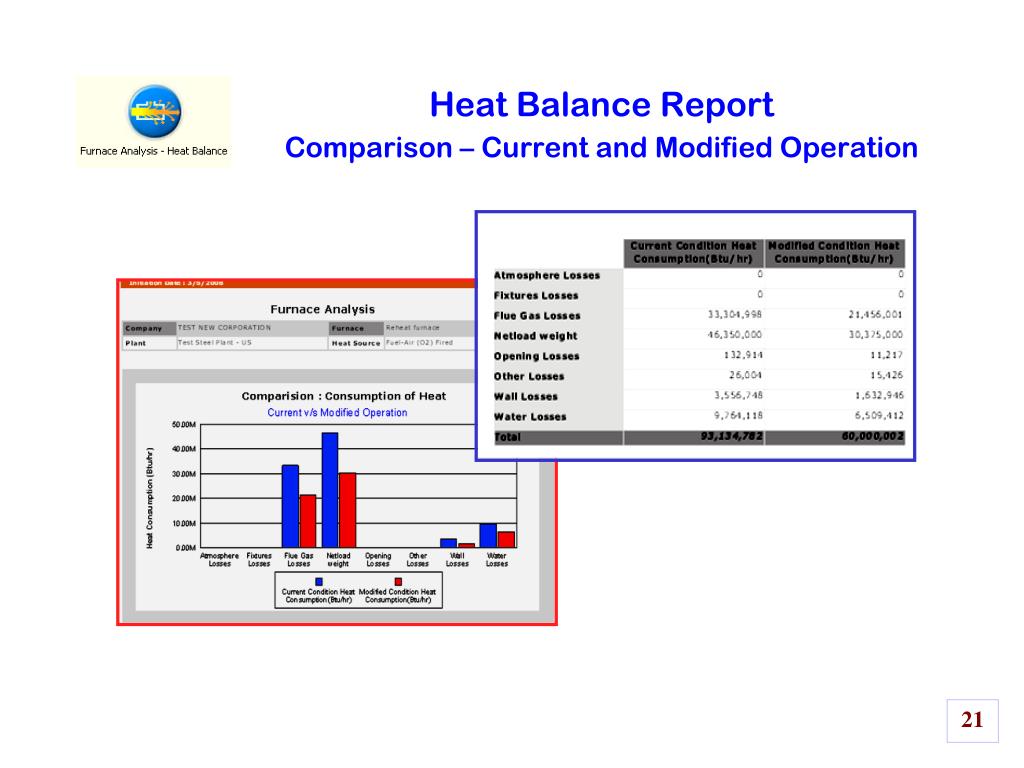Select the red Flue Gas Losses bar
This screenshot has width=1024, height=768.
pos(308,521)
